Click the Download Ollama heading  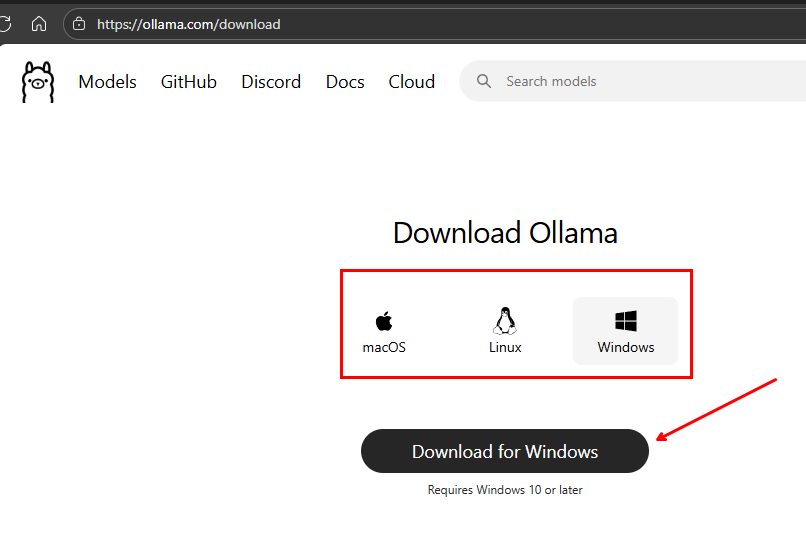[x=505, y=233]
